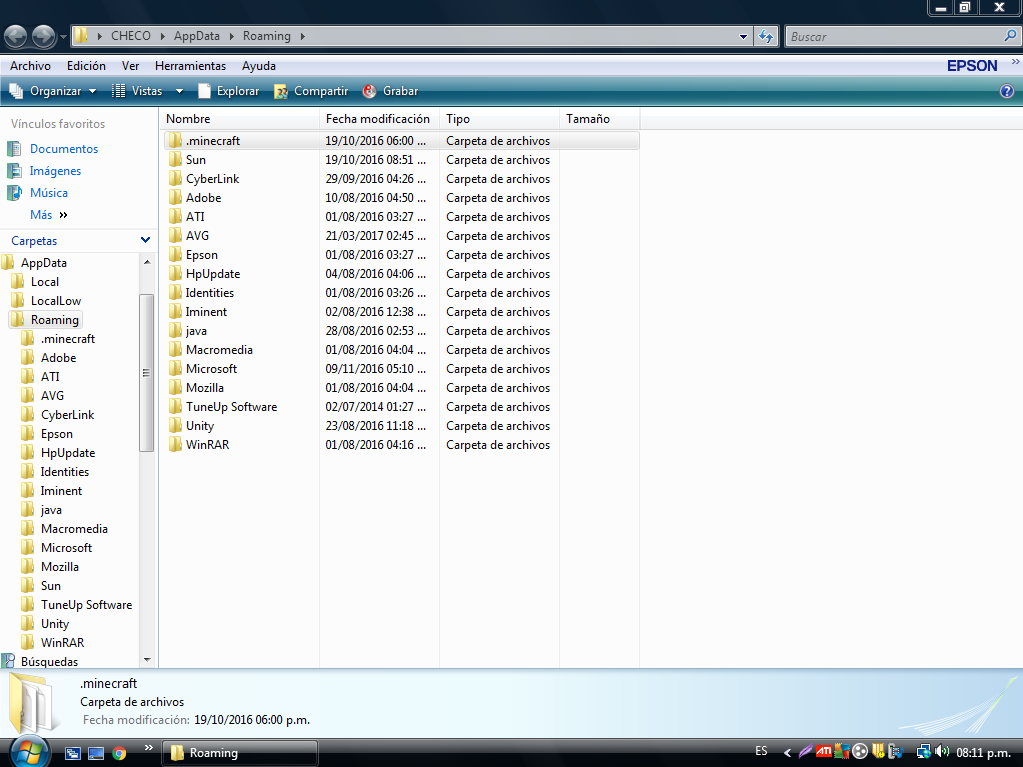Select the HpUpdate folder icon in list

click(x=175, y=273)
